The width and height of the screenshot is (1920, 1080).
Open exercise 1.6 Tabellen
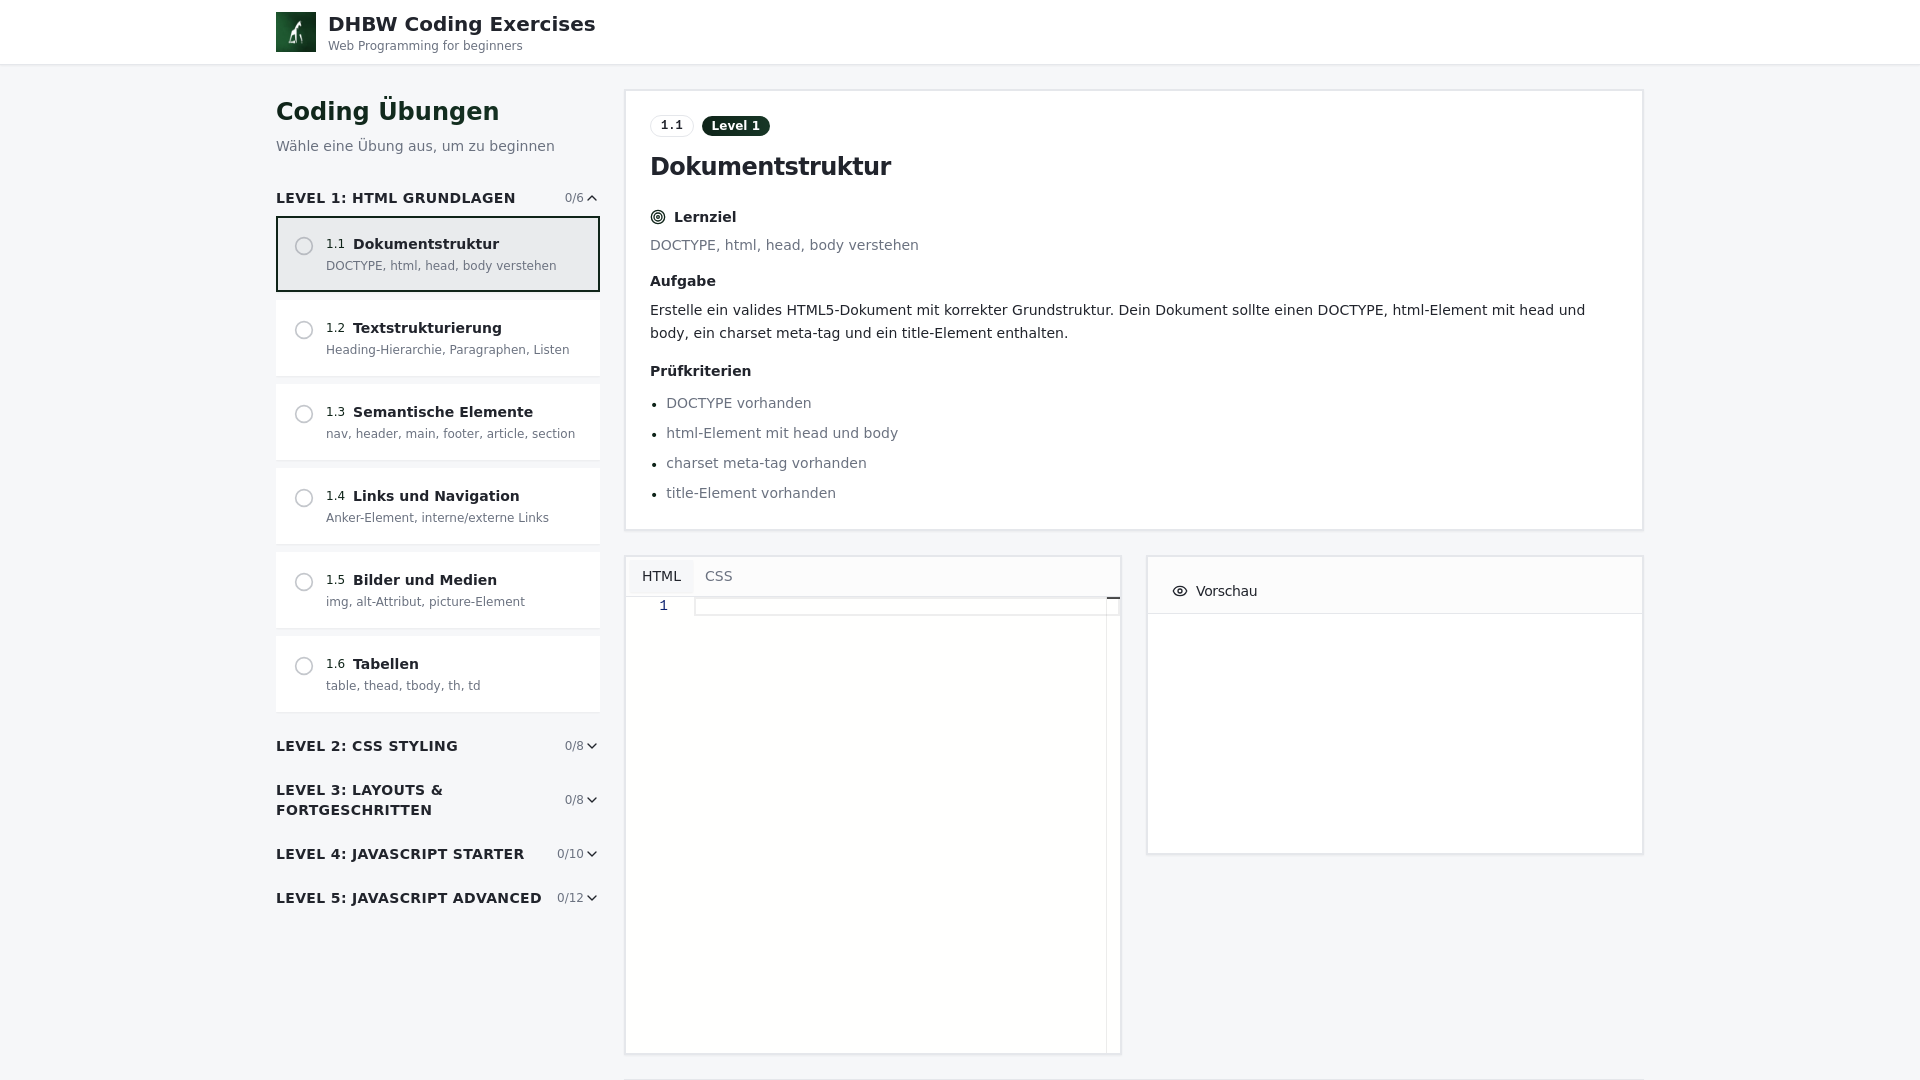pos(438,674)
